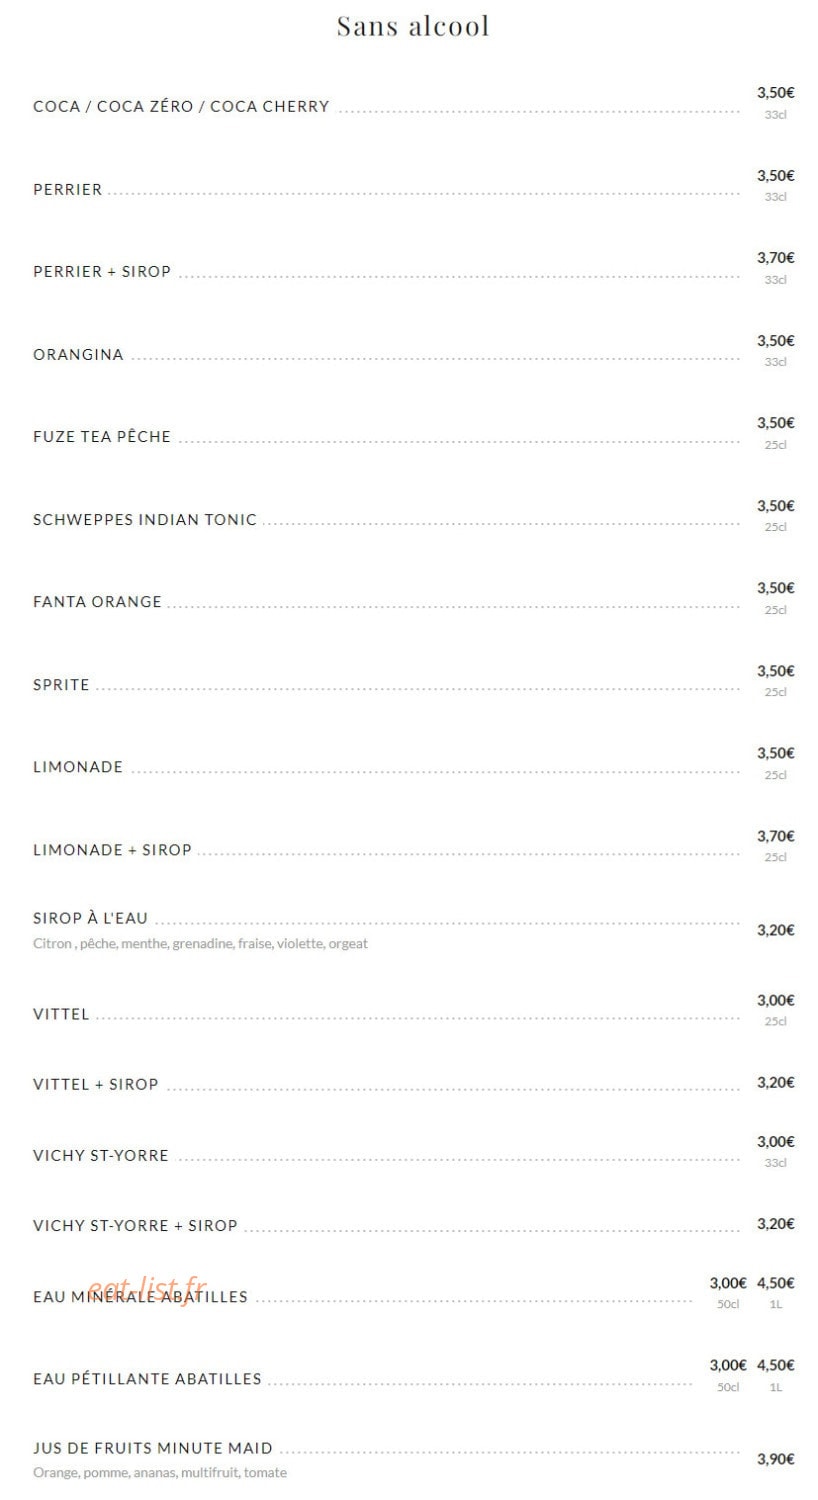Select the Coca / Coca Zéro / Coca Cherry item
Image resolution: width=818 pixels, height=1500 pixels.
(x=181, y=106)
